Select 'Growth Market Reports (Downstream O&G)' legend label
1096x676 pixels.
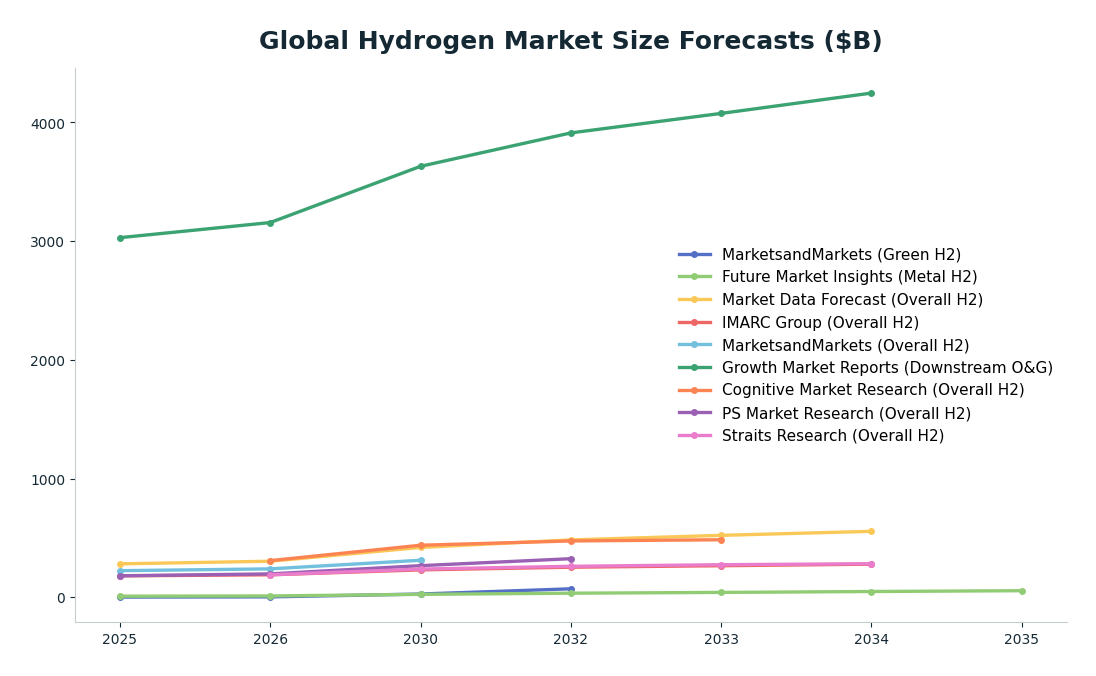(x=887, y=368)
